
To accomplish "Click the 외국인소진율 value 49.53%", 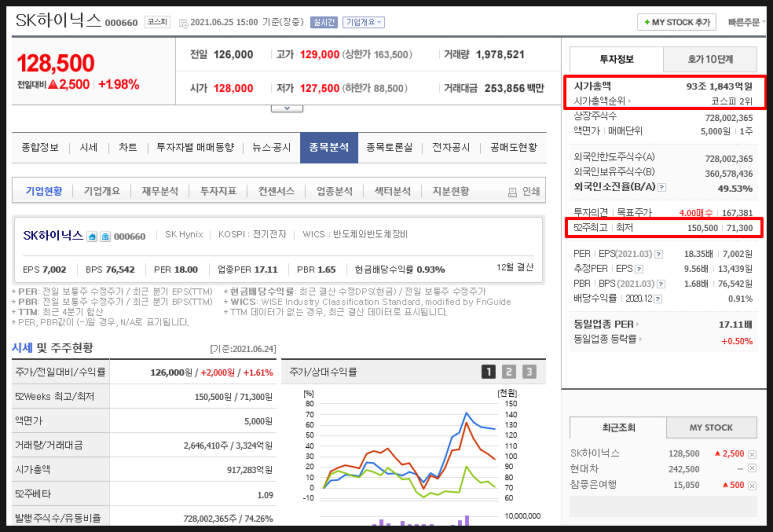I will coord(735,188).
